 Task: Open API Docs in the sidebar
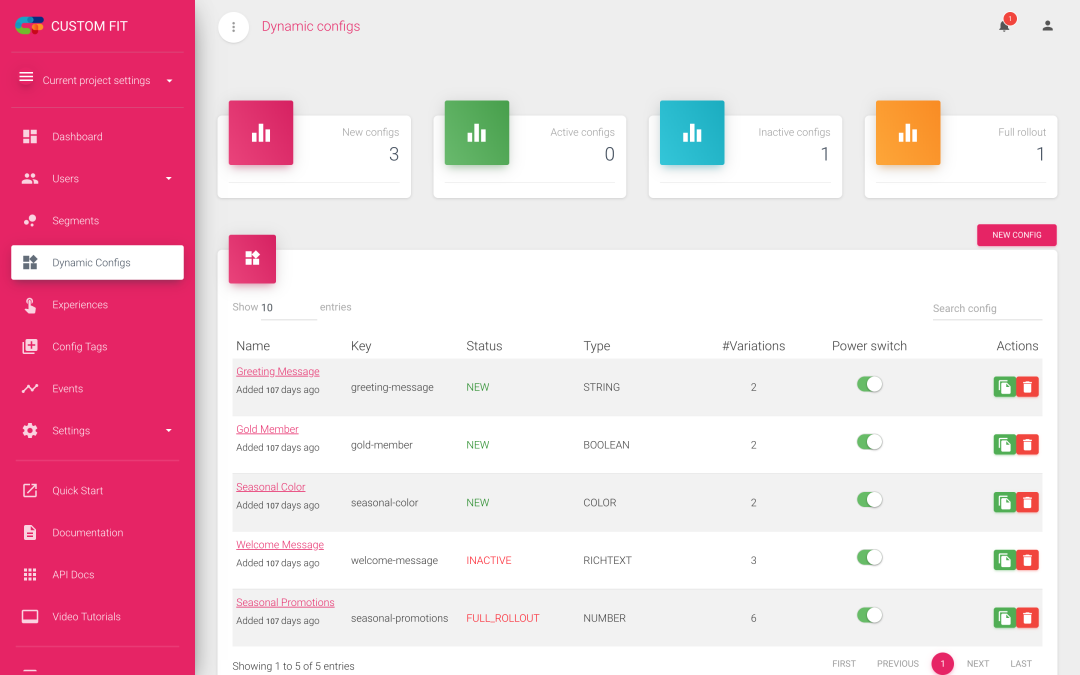(x=97, y=574)
